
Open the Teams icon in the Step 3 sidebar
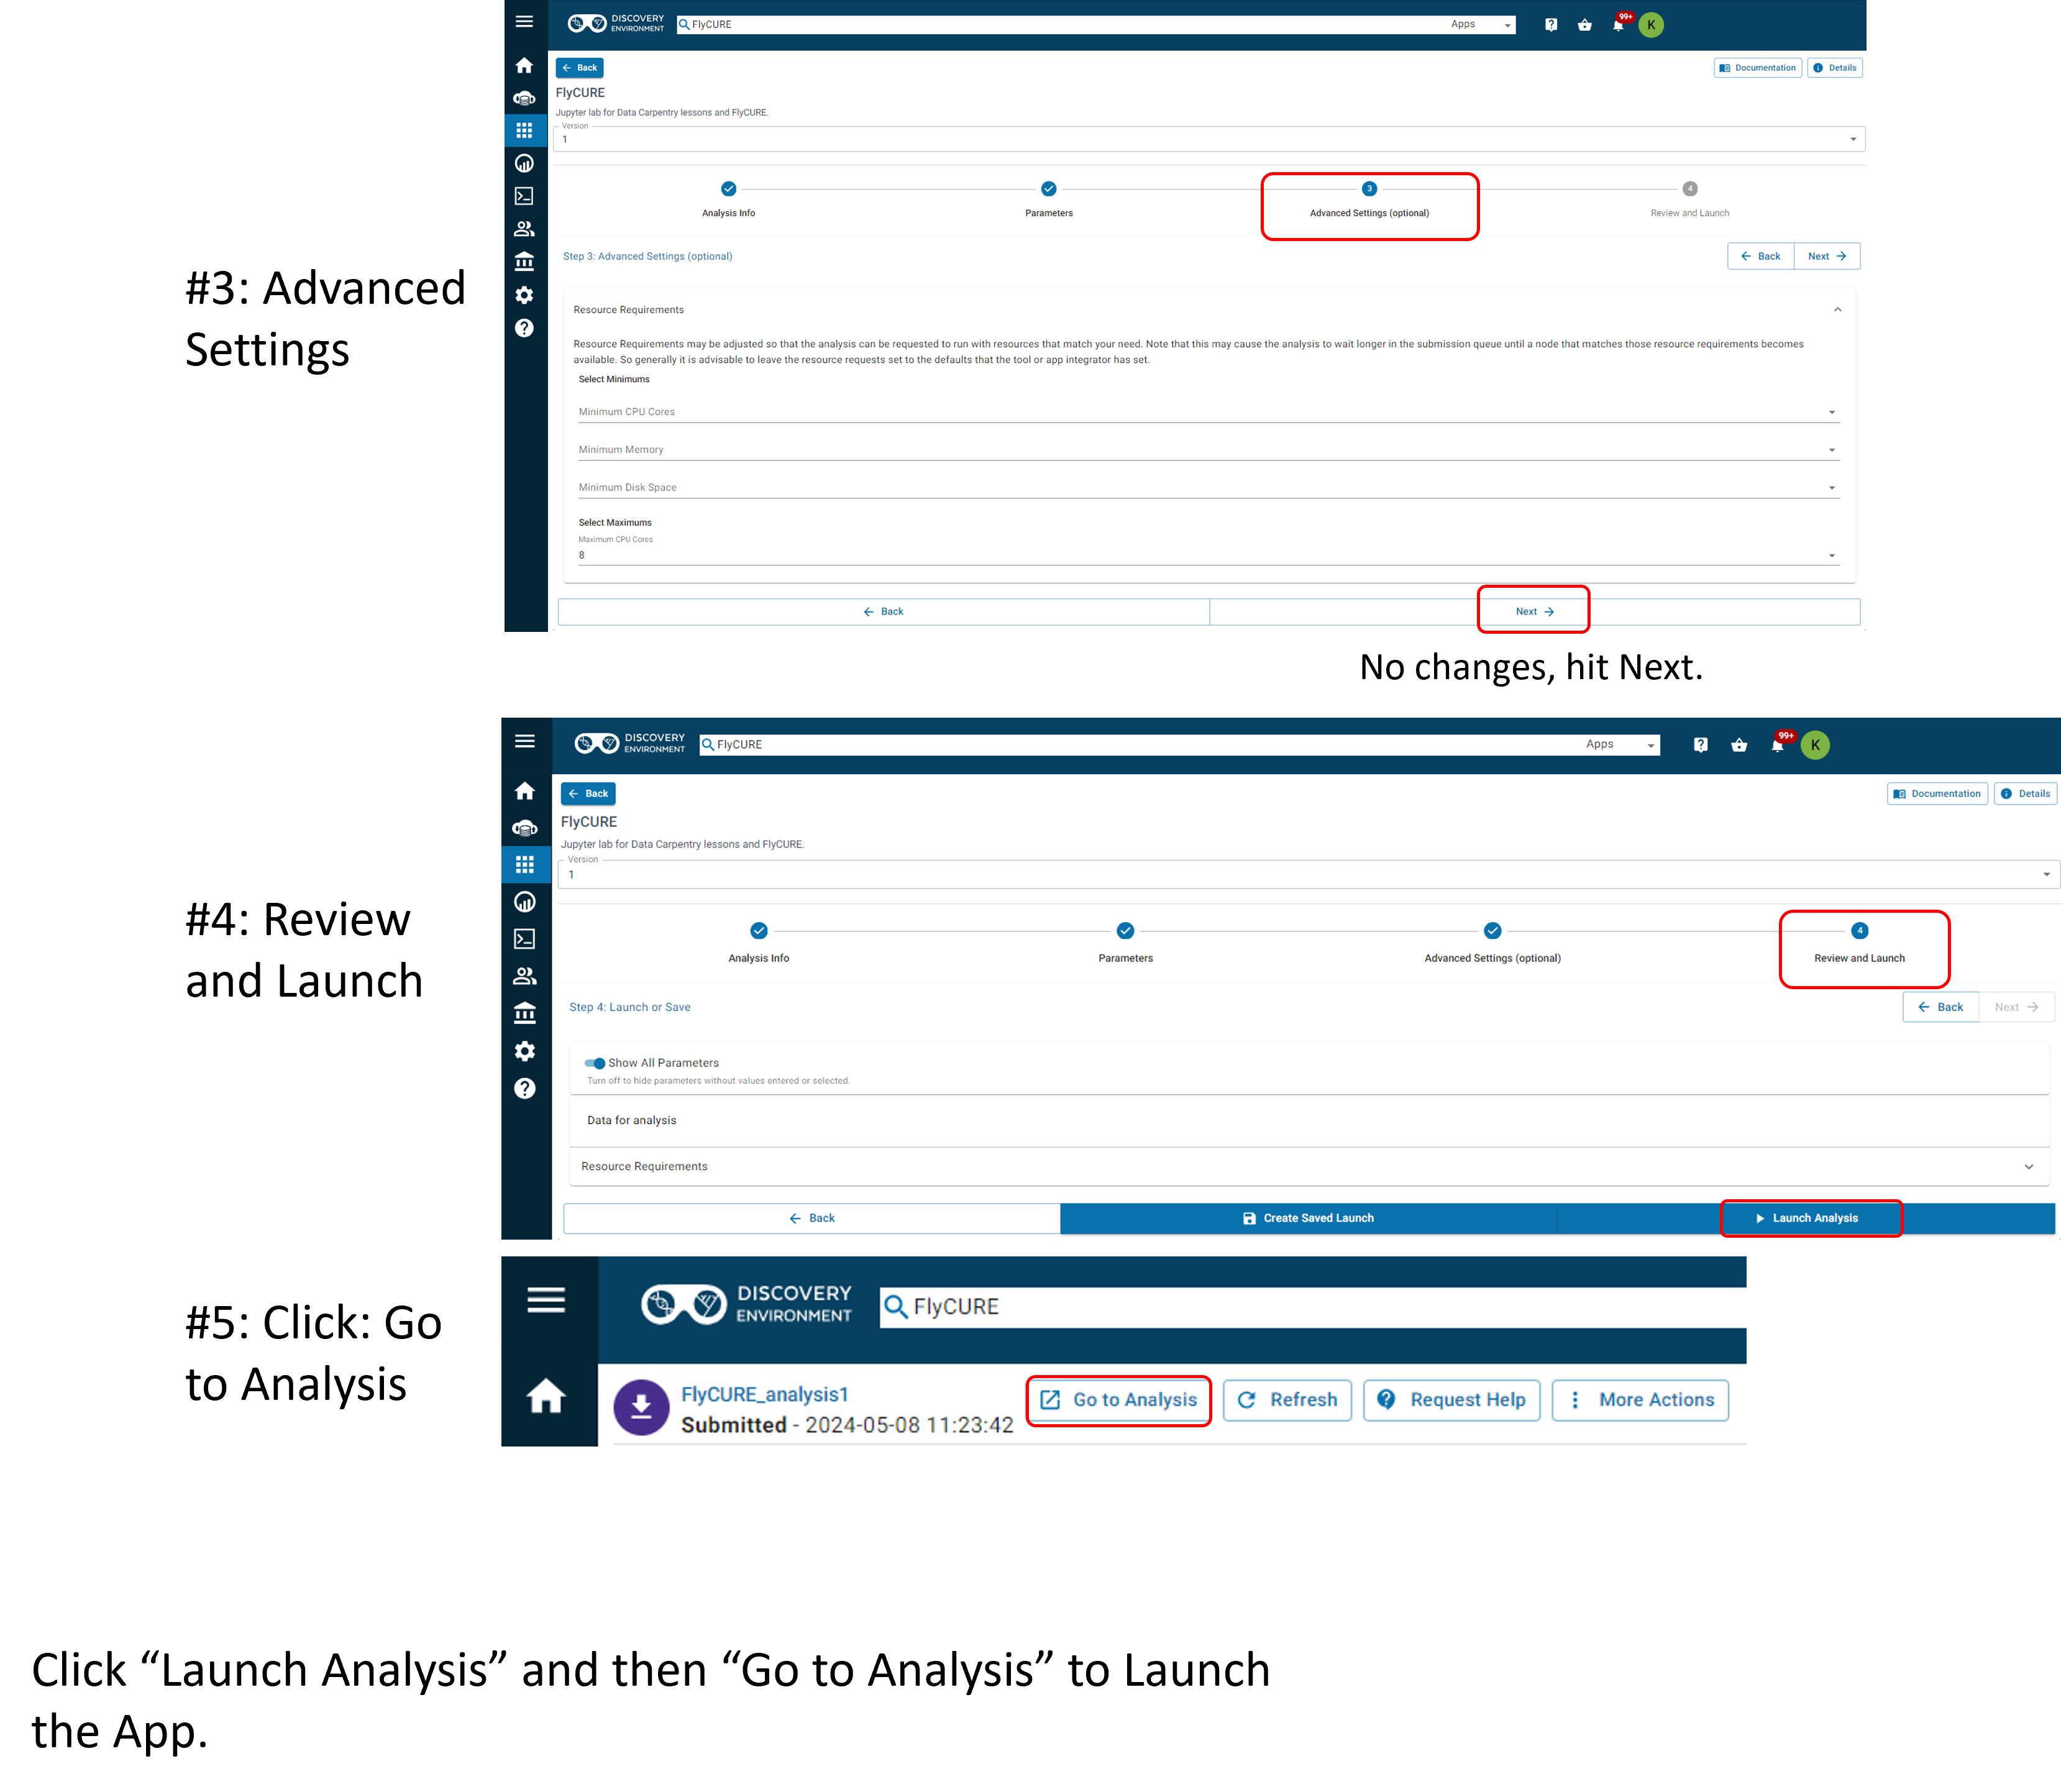tap(524, 228)
